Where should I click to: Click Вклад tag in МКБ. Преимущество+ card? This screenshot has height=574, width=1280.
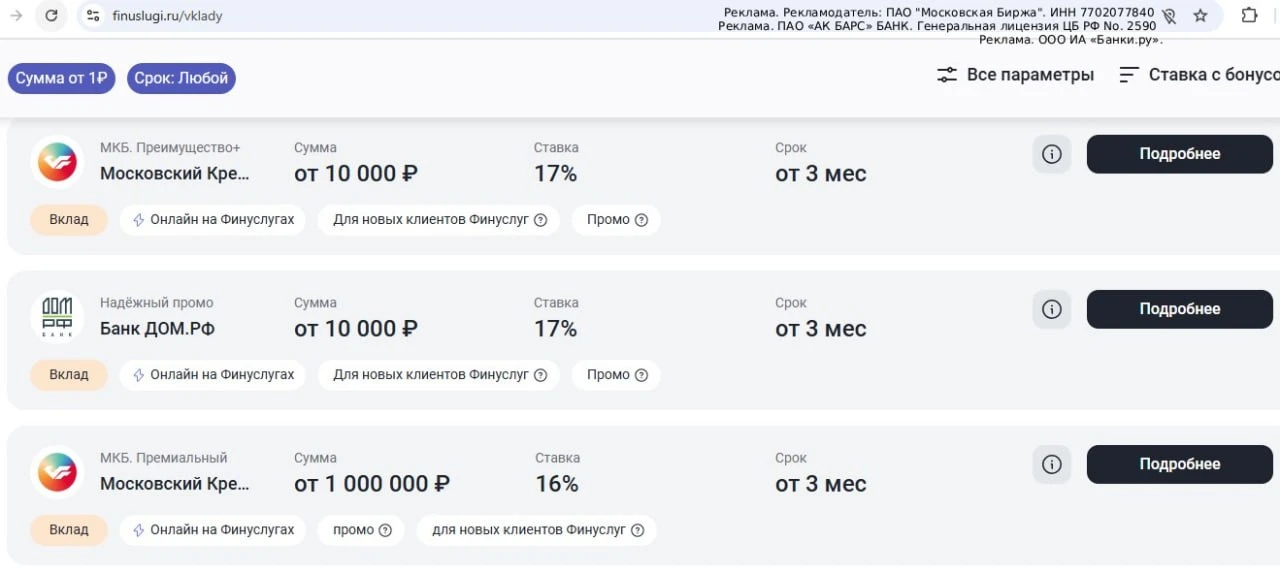(x=69, y=220)
